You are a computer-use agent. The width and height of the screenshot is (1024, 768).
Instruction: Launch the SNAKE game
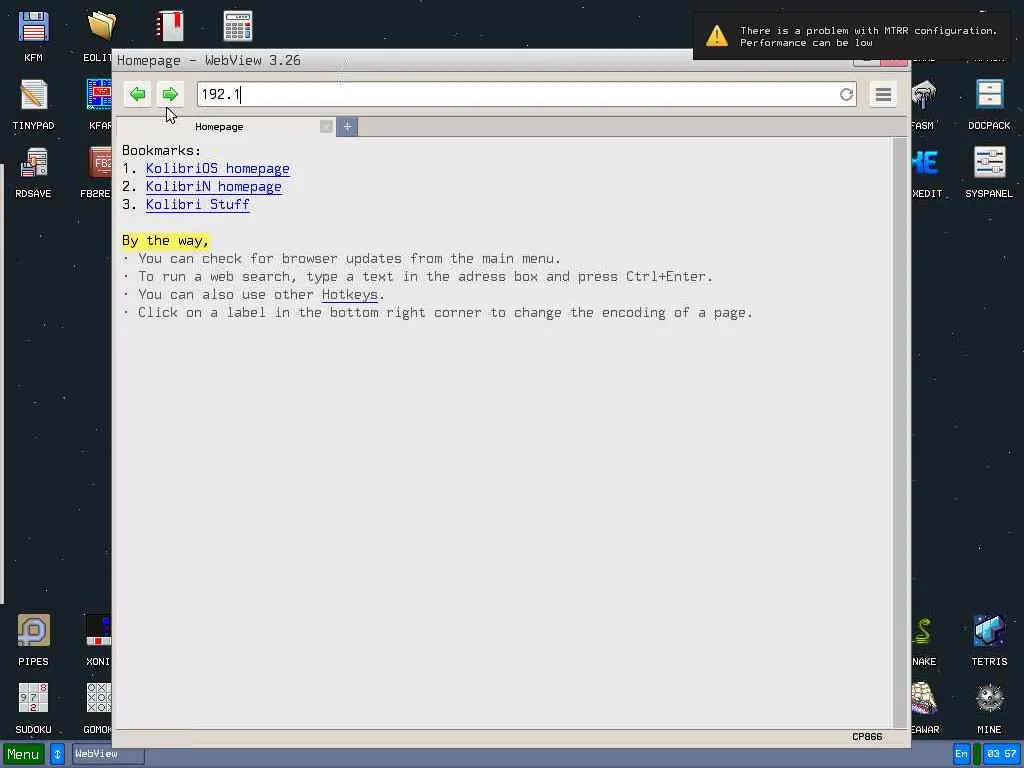923,640
